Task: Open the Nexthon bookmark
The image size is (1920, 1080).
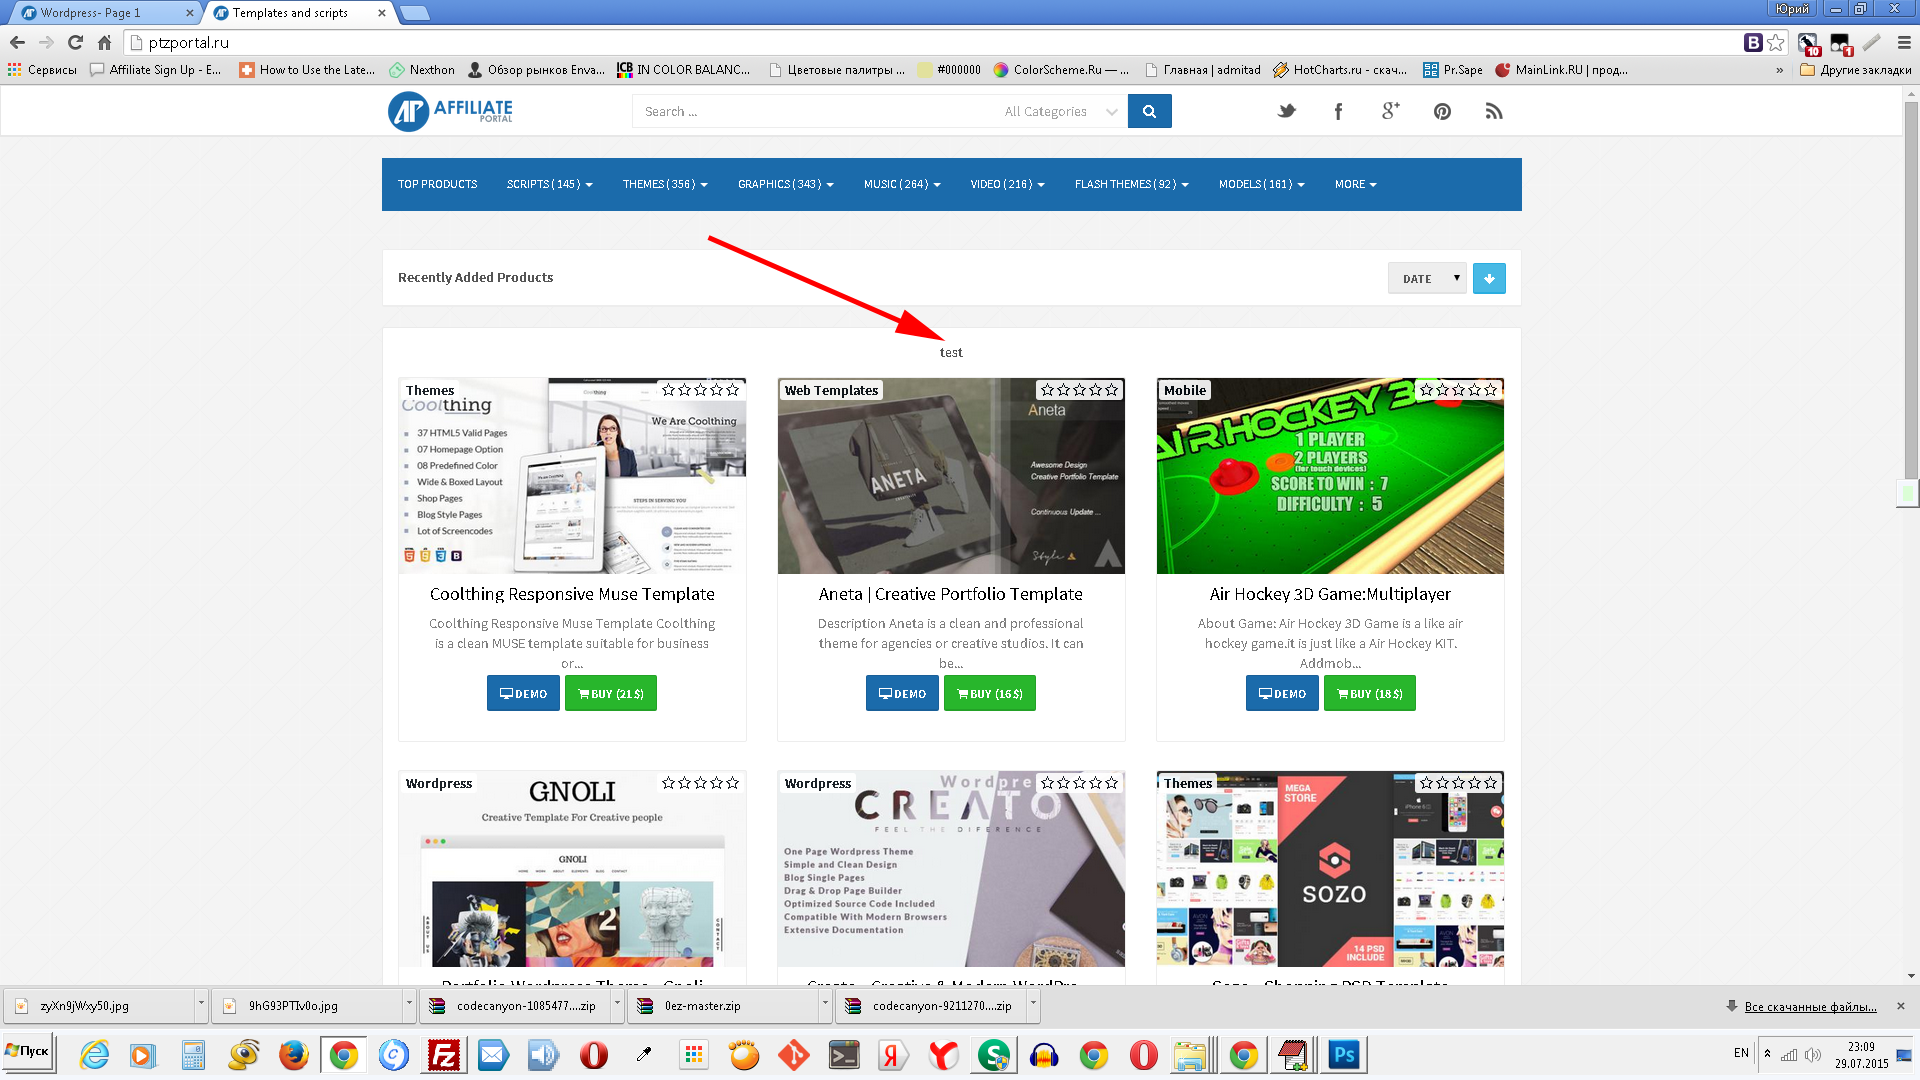Action: (422, 70)
